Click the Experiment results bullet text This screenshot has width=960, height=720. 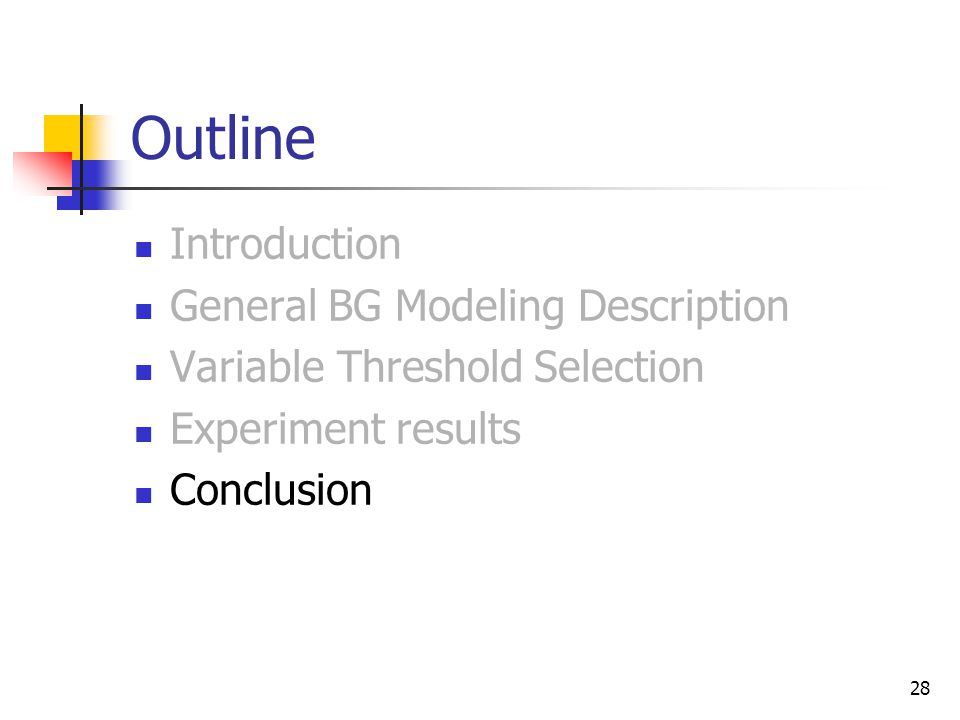click(x=345, y=430)
